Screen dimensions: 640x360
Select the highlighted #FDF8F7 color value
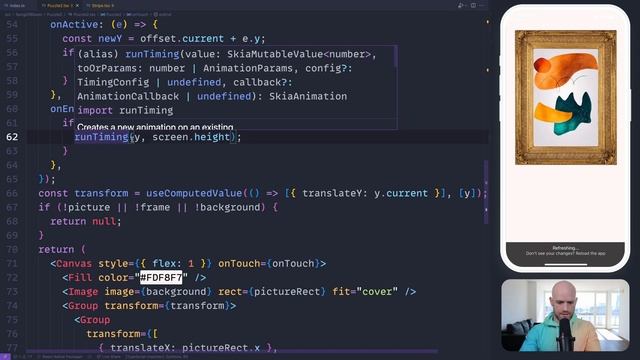161,278
